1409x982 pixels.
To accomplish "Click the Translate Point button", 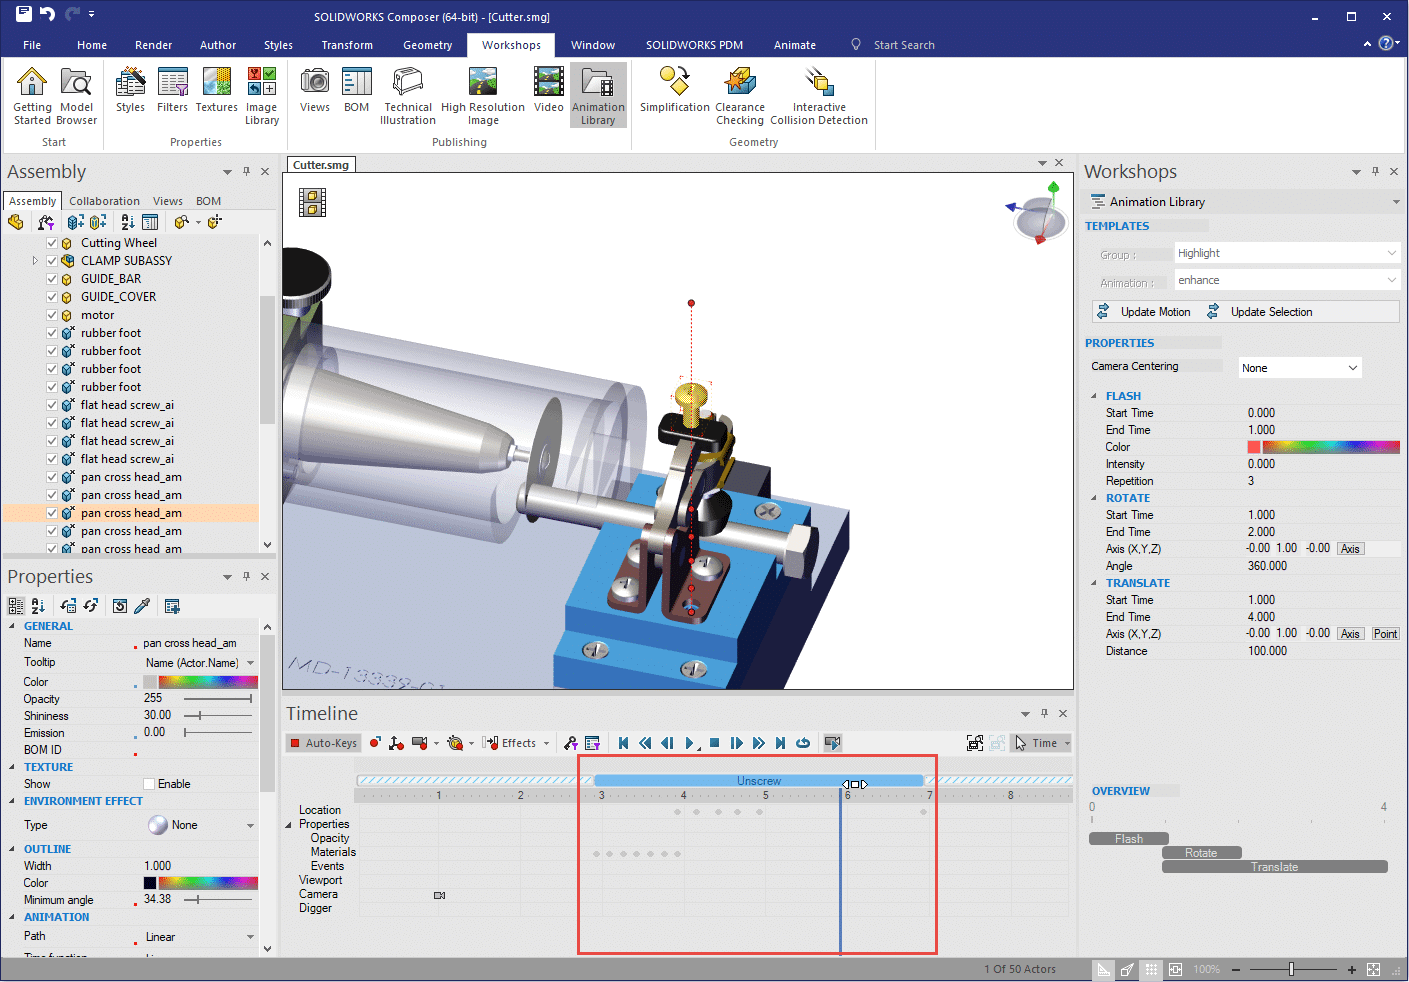I will coord(1385,634).
